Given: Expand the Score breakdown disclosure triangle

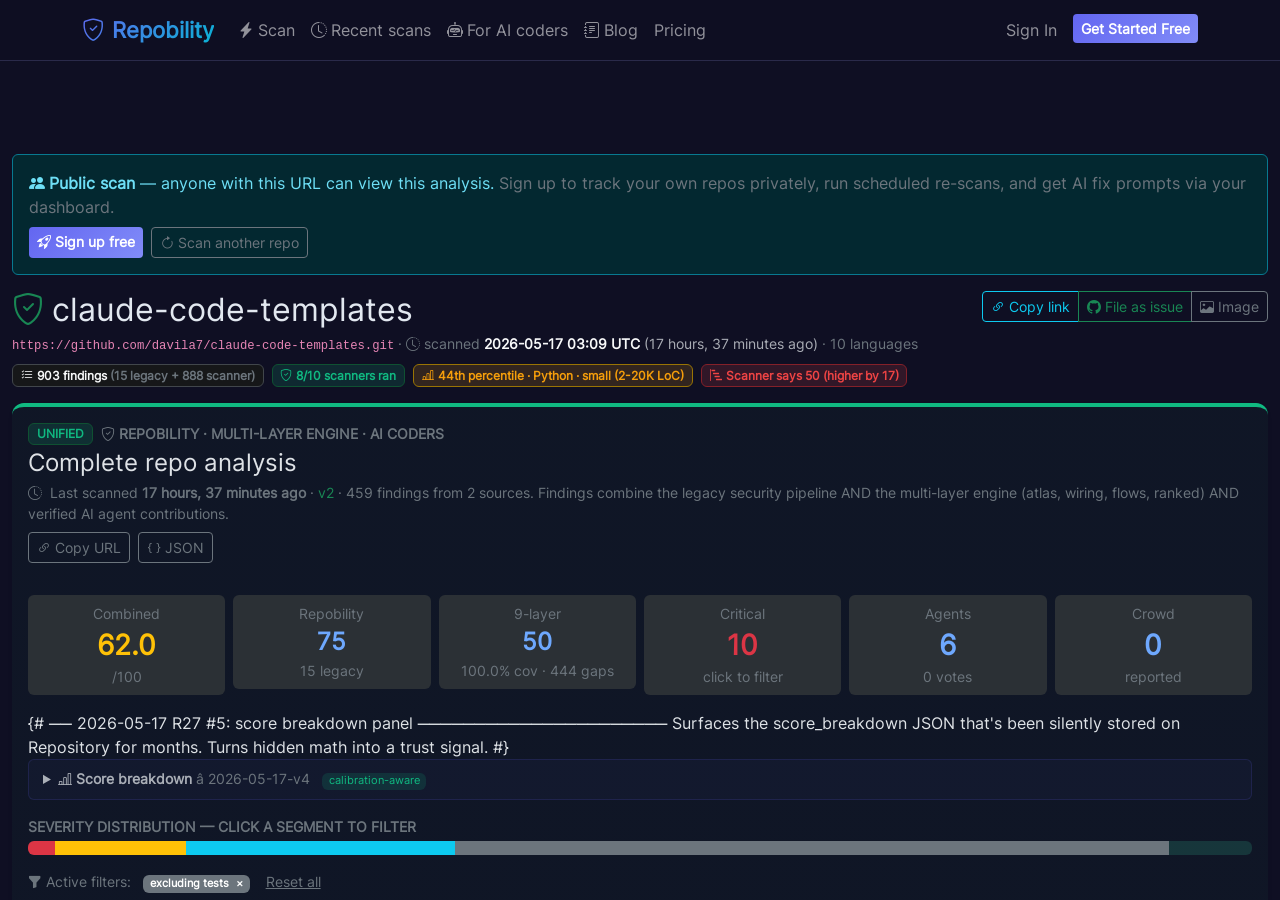Looking at the screenshot, I should (x=46, y=779).
